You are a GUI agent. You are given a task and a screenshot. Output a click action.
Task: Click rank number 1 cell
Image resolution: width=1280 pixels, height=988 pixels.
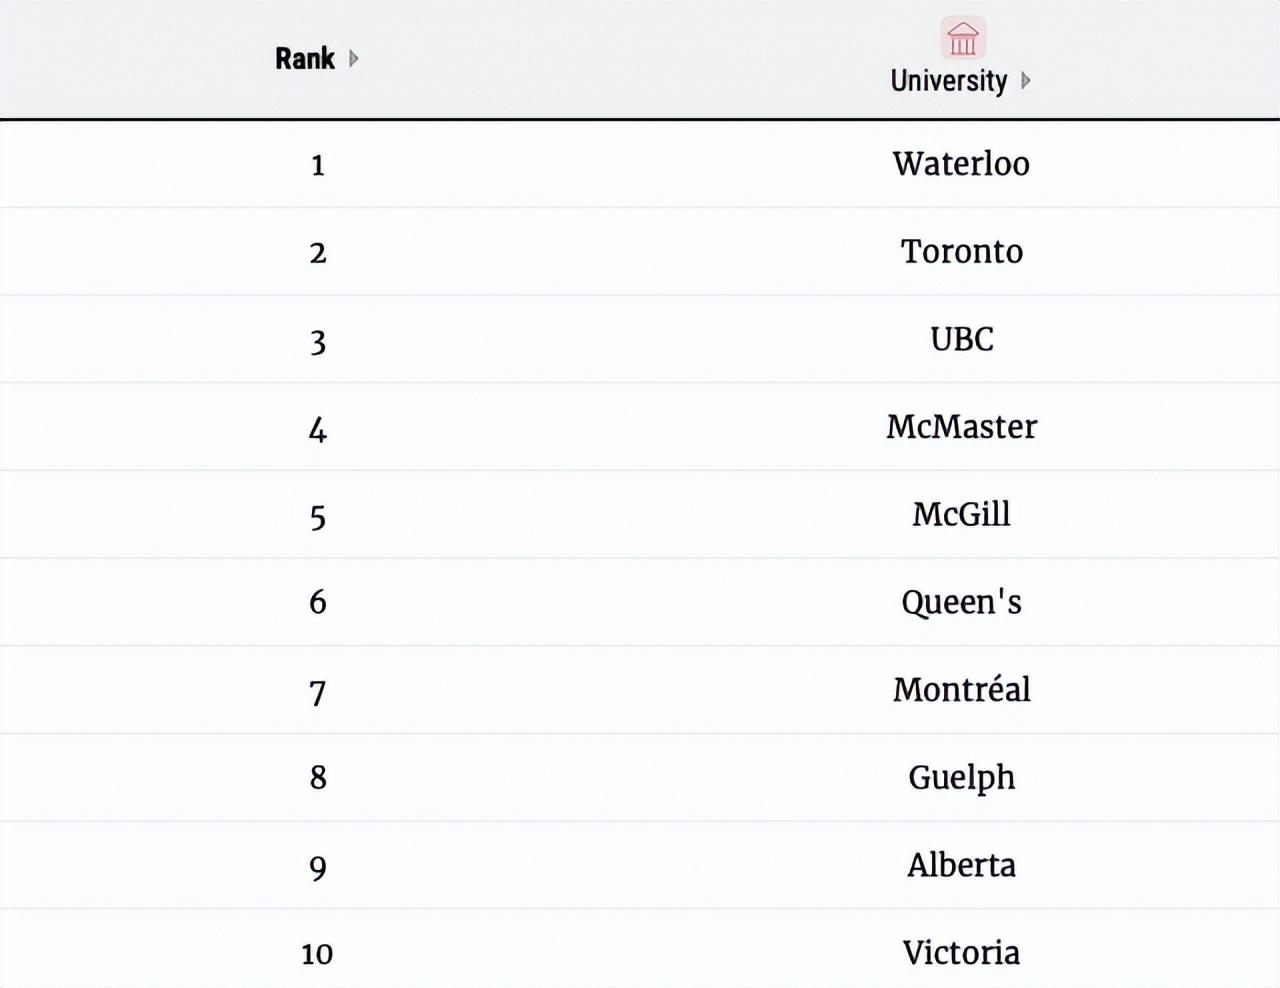pos(318,165)
